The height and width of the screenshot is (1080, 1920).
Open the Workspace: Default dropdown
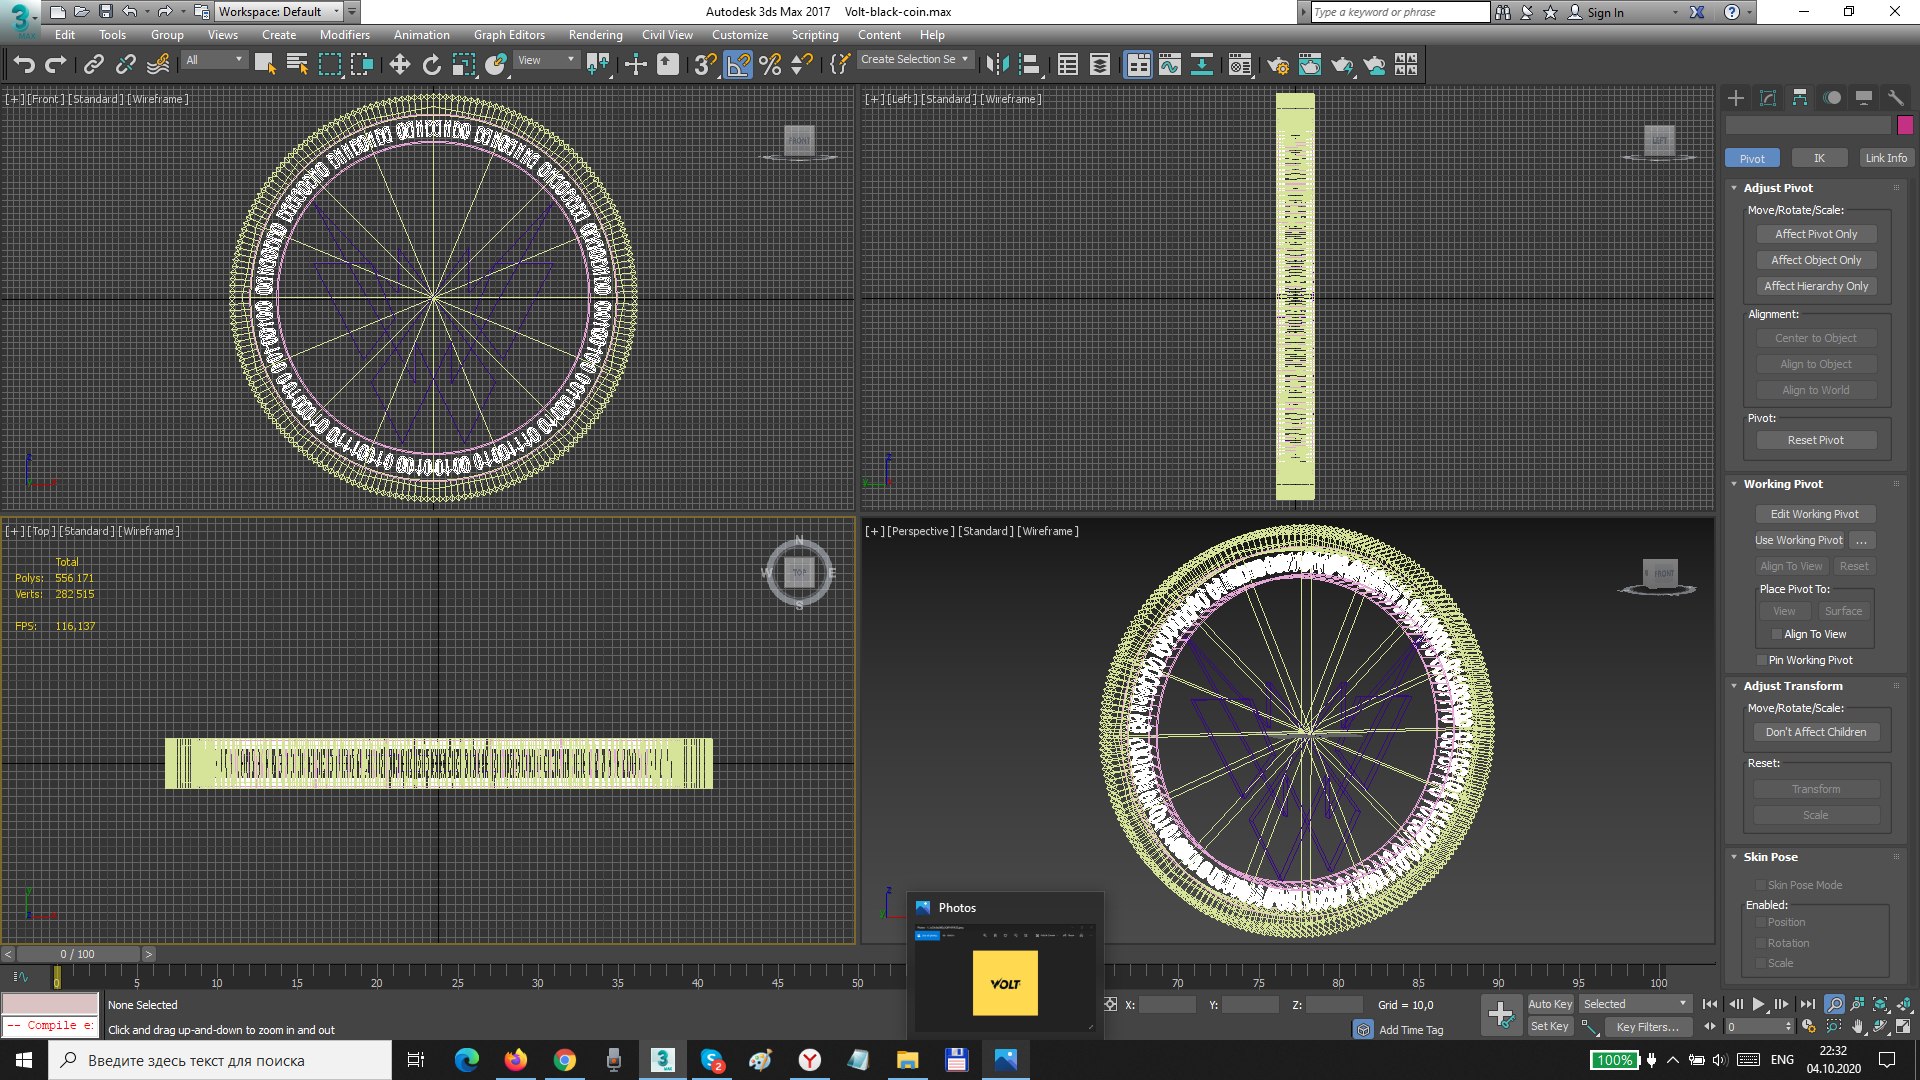[279, 12]
